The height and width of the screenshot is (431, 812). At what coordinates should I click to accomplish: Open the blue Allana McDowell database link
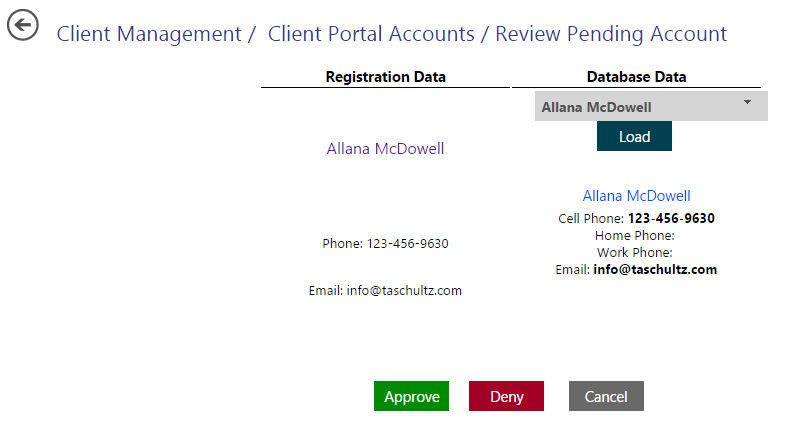point(636,196)
